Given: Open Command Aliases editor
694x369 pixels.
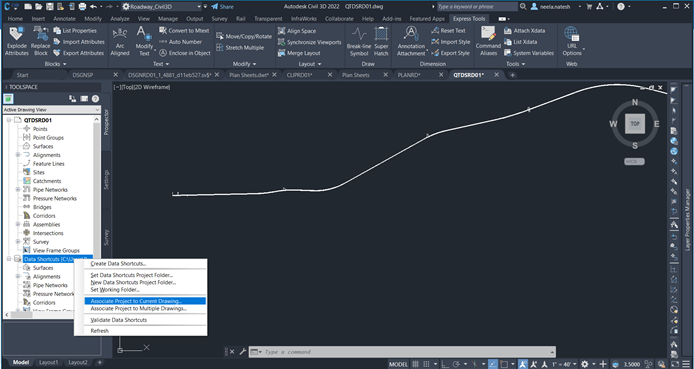Looking at the screenshot, I should (x=488, y=41).
